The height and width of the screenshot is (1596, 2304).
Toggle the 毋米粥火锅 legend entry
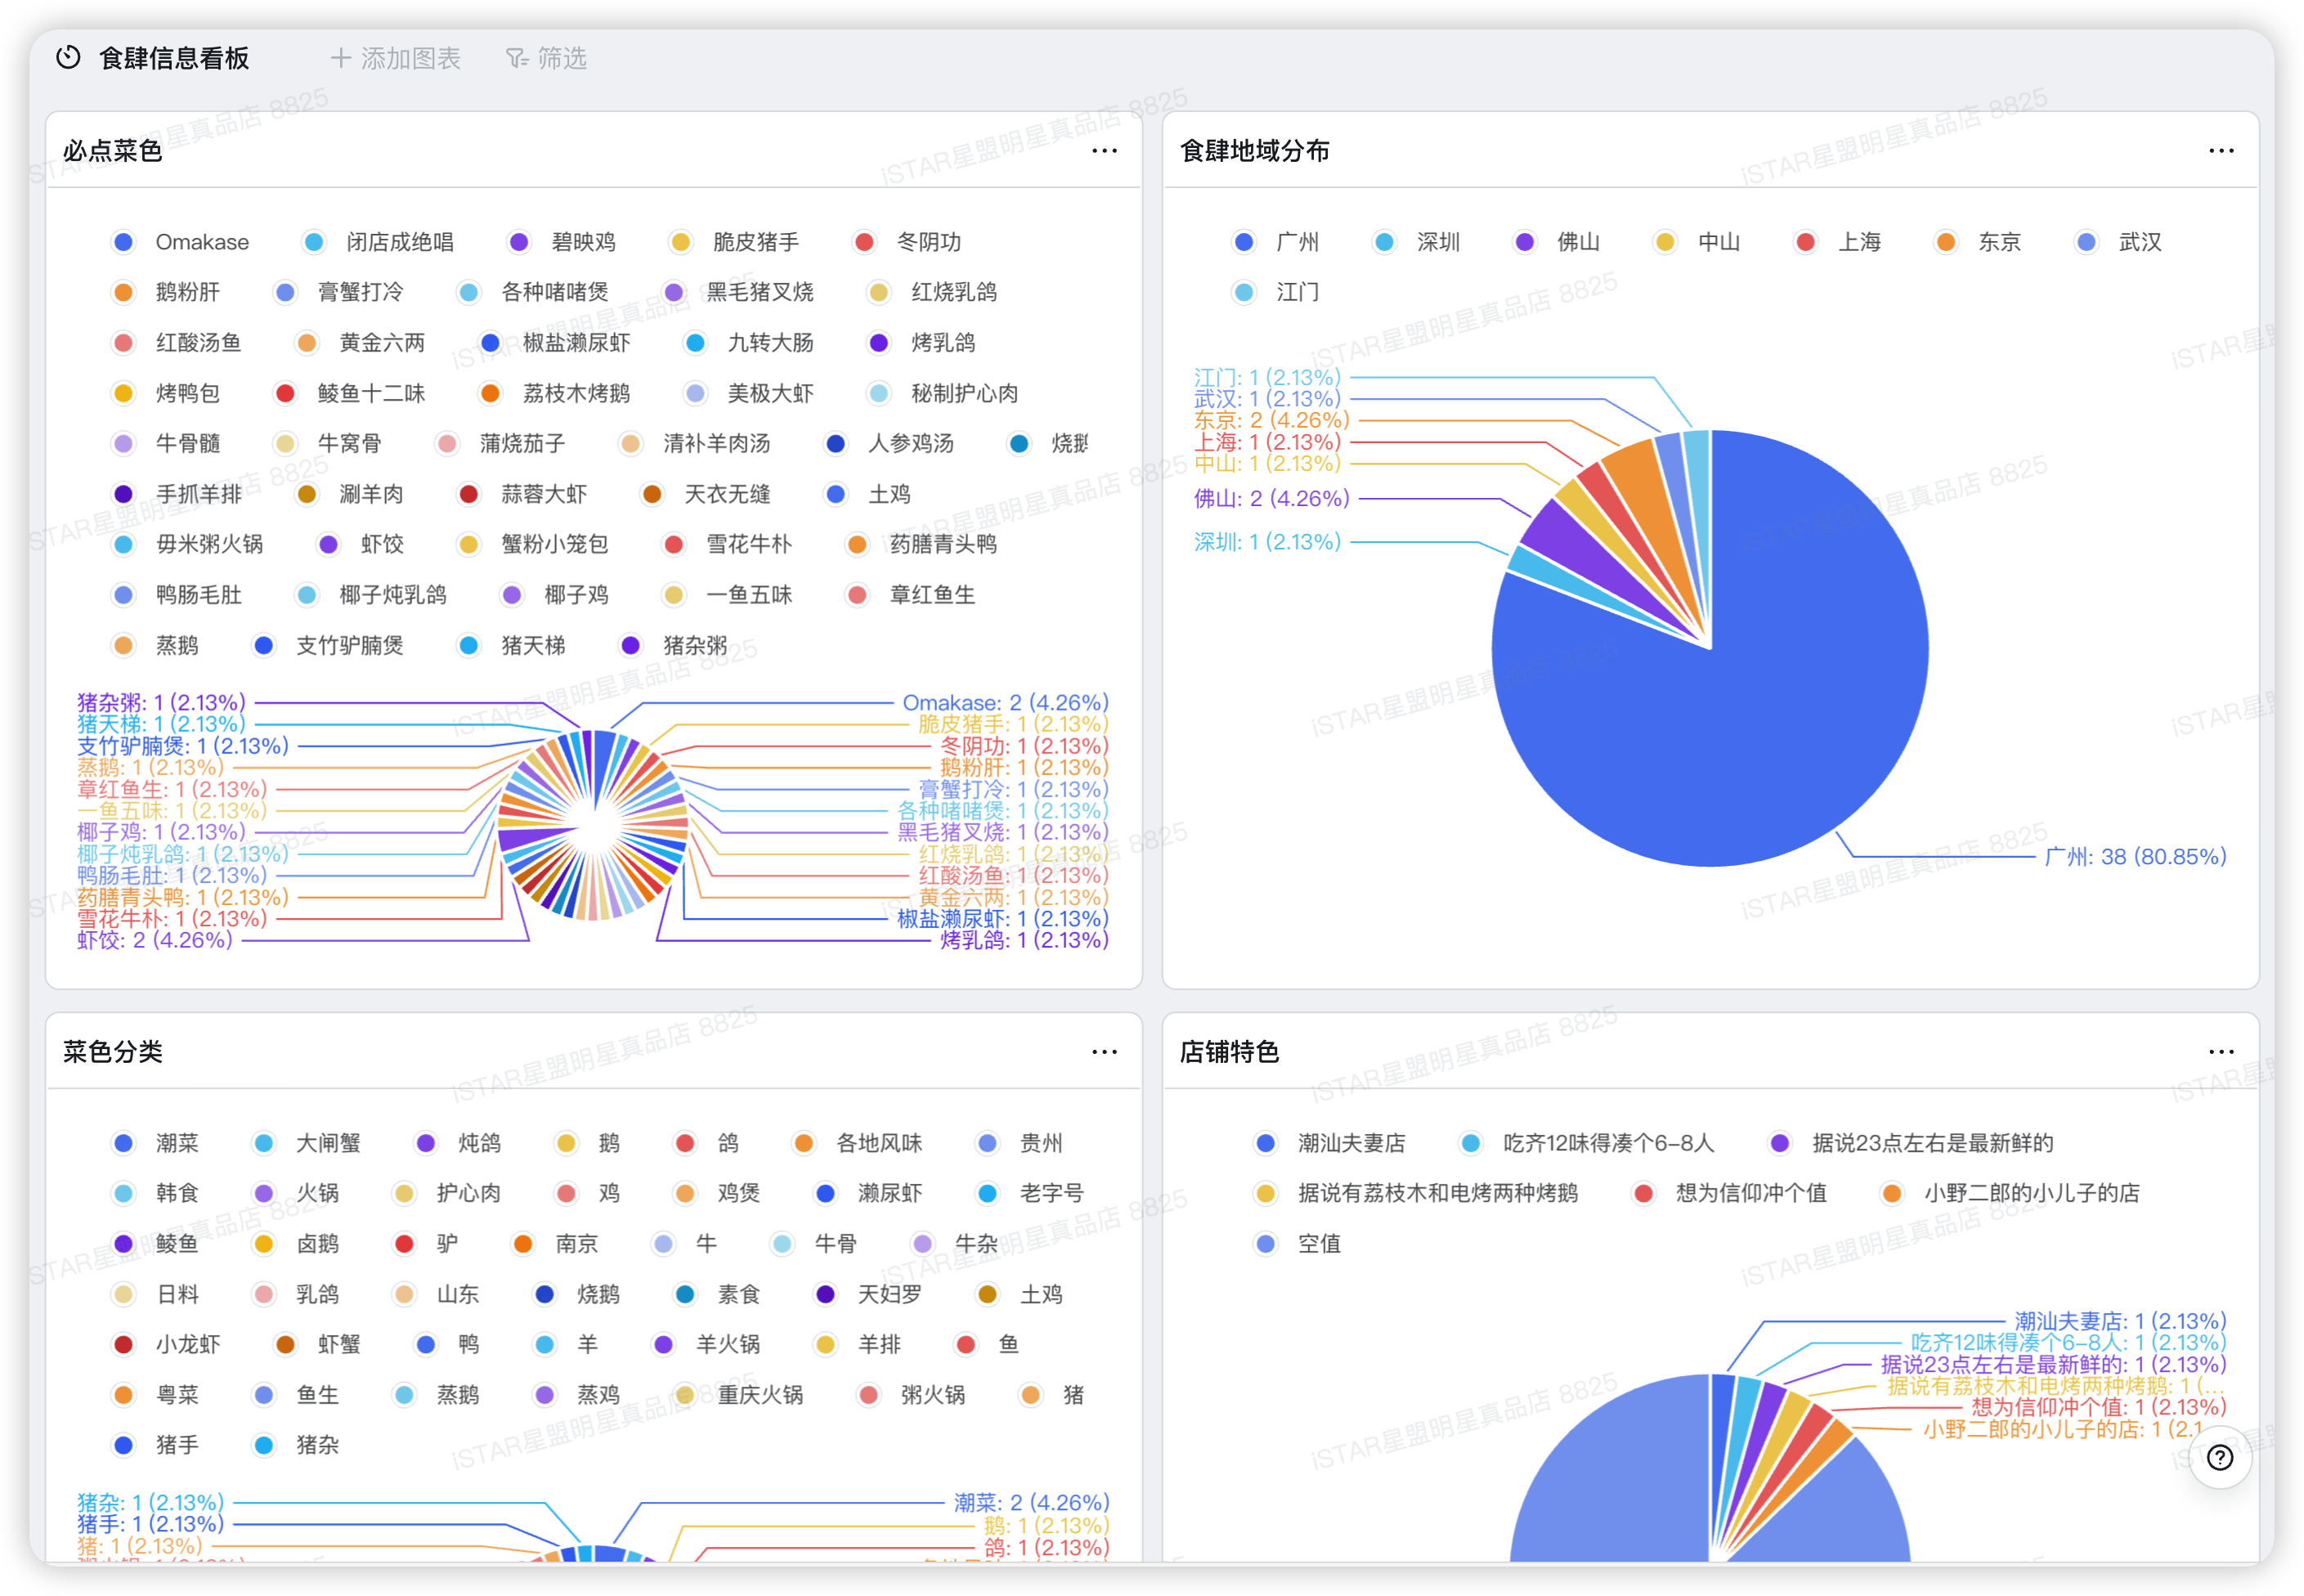(x=188, y=544)
